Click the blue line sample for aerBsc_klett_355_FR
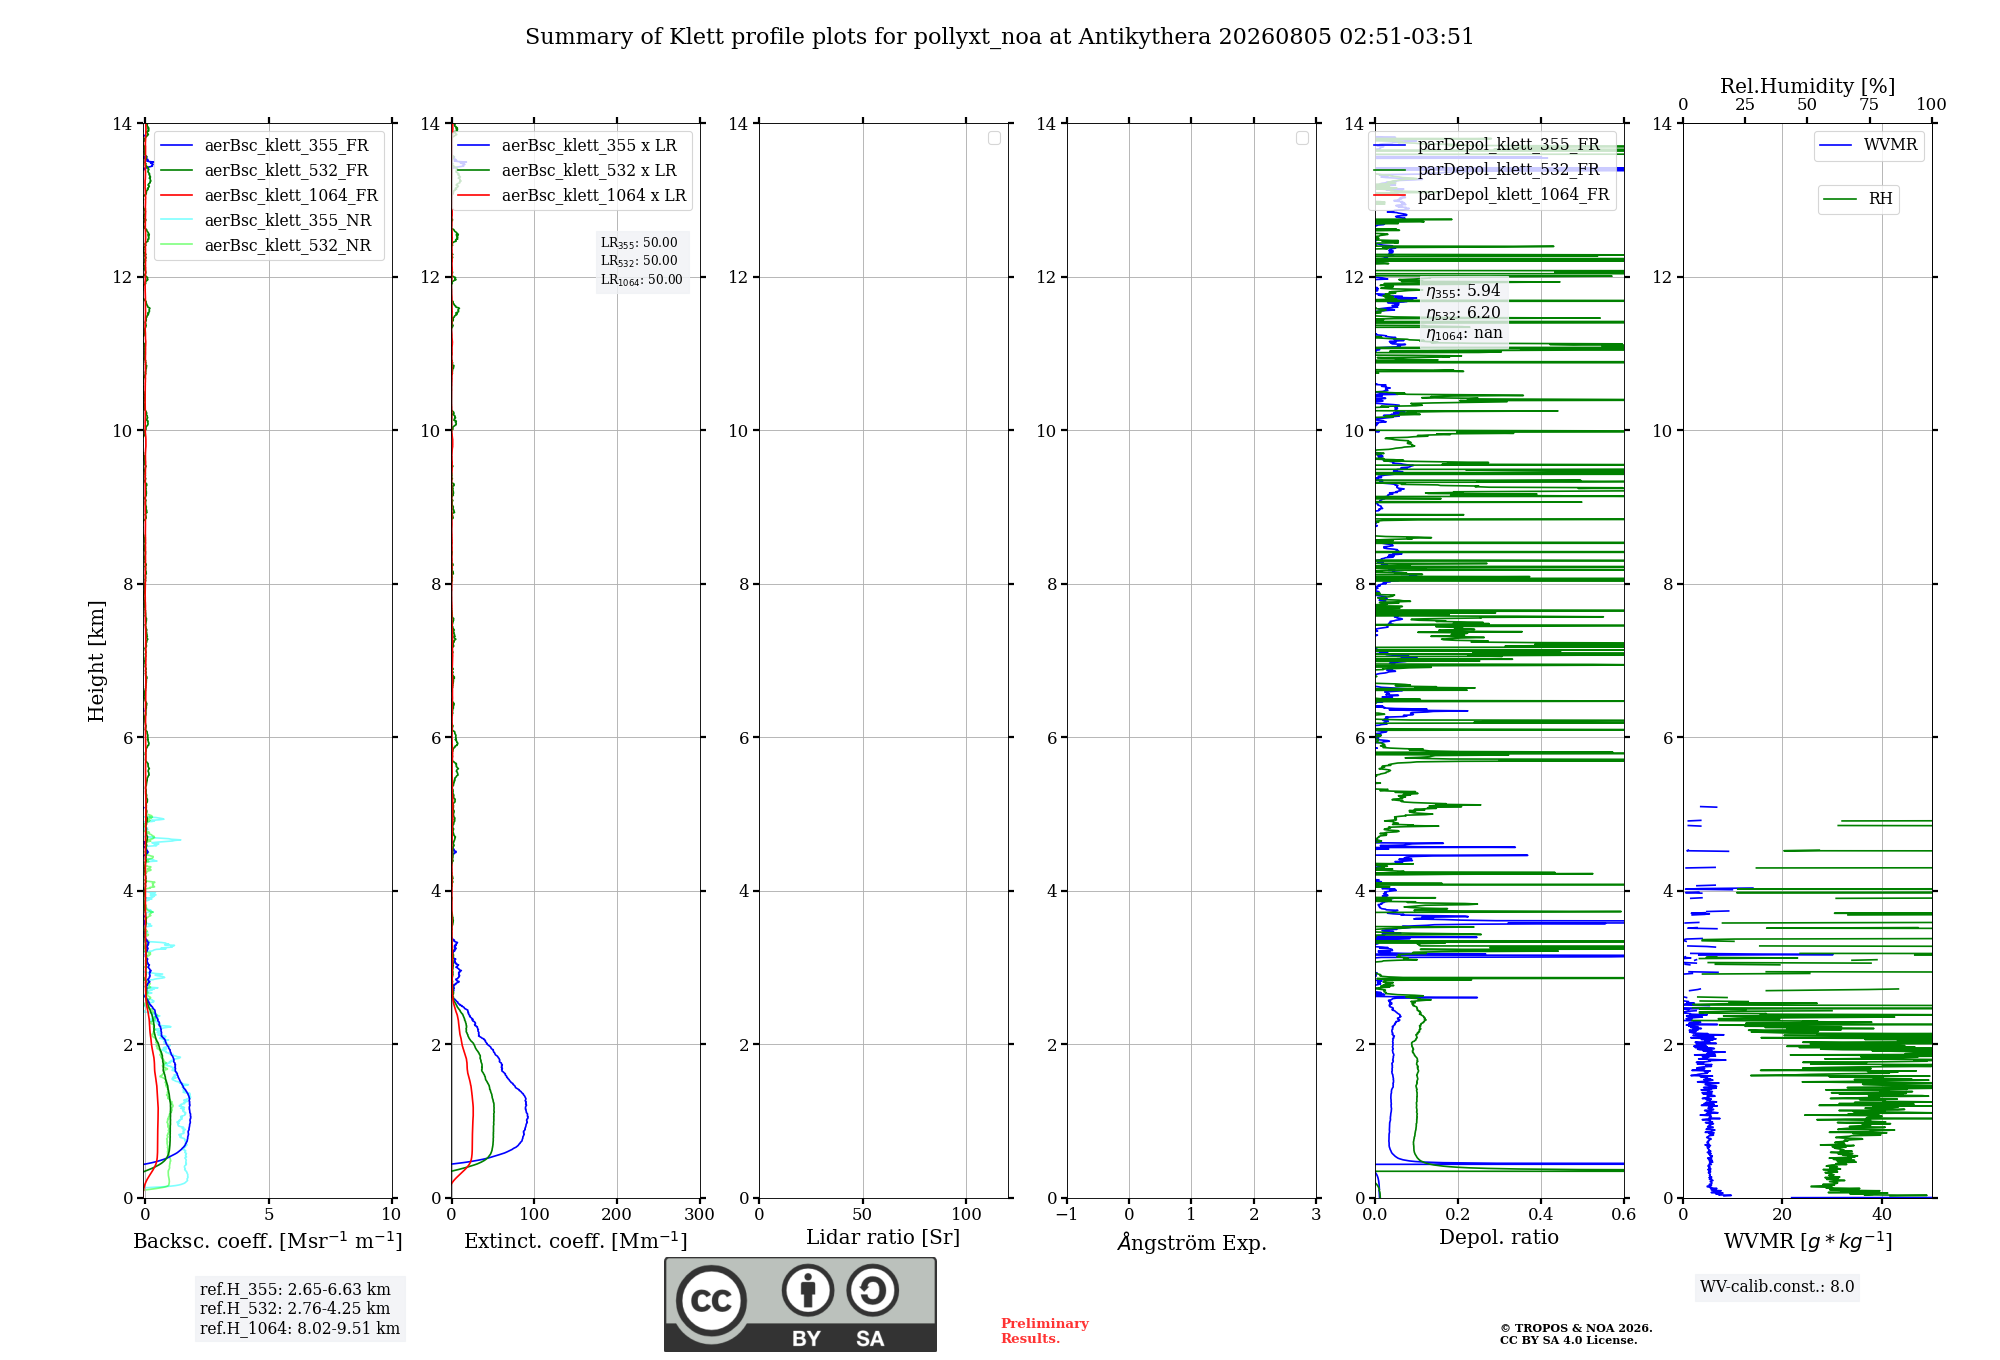The image size is (2000, 1360). [177, 146]
